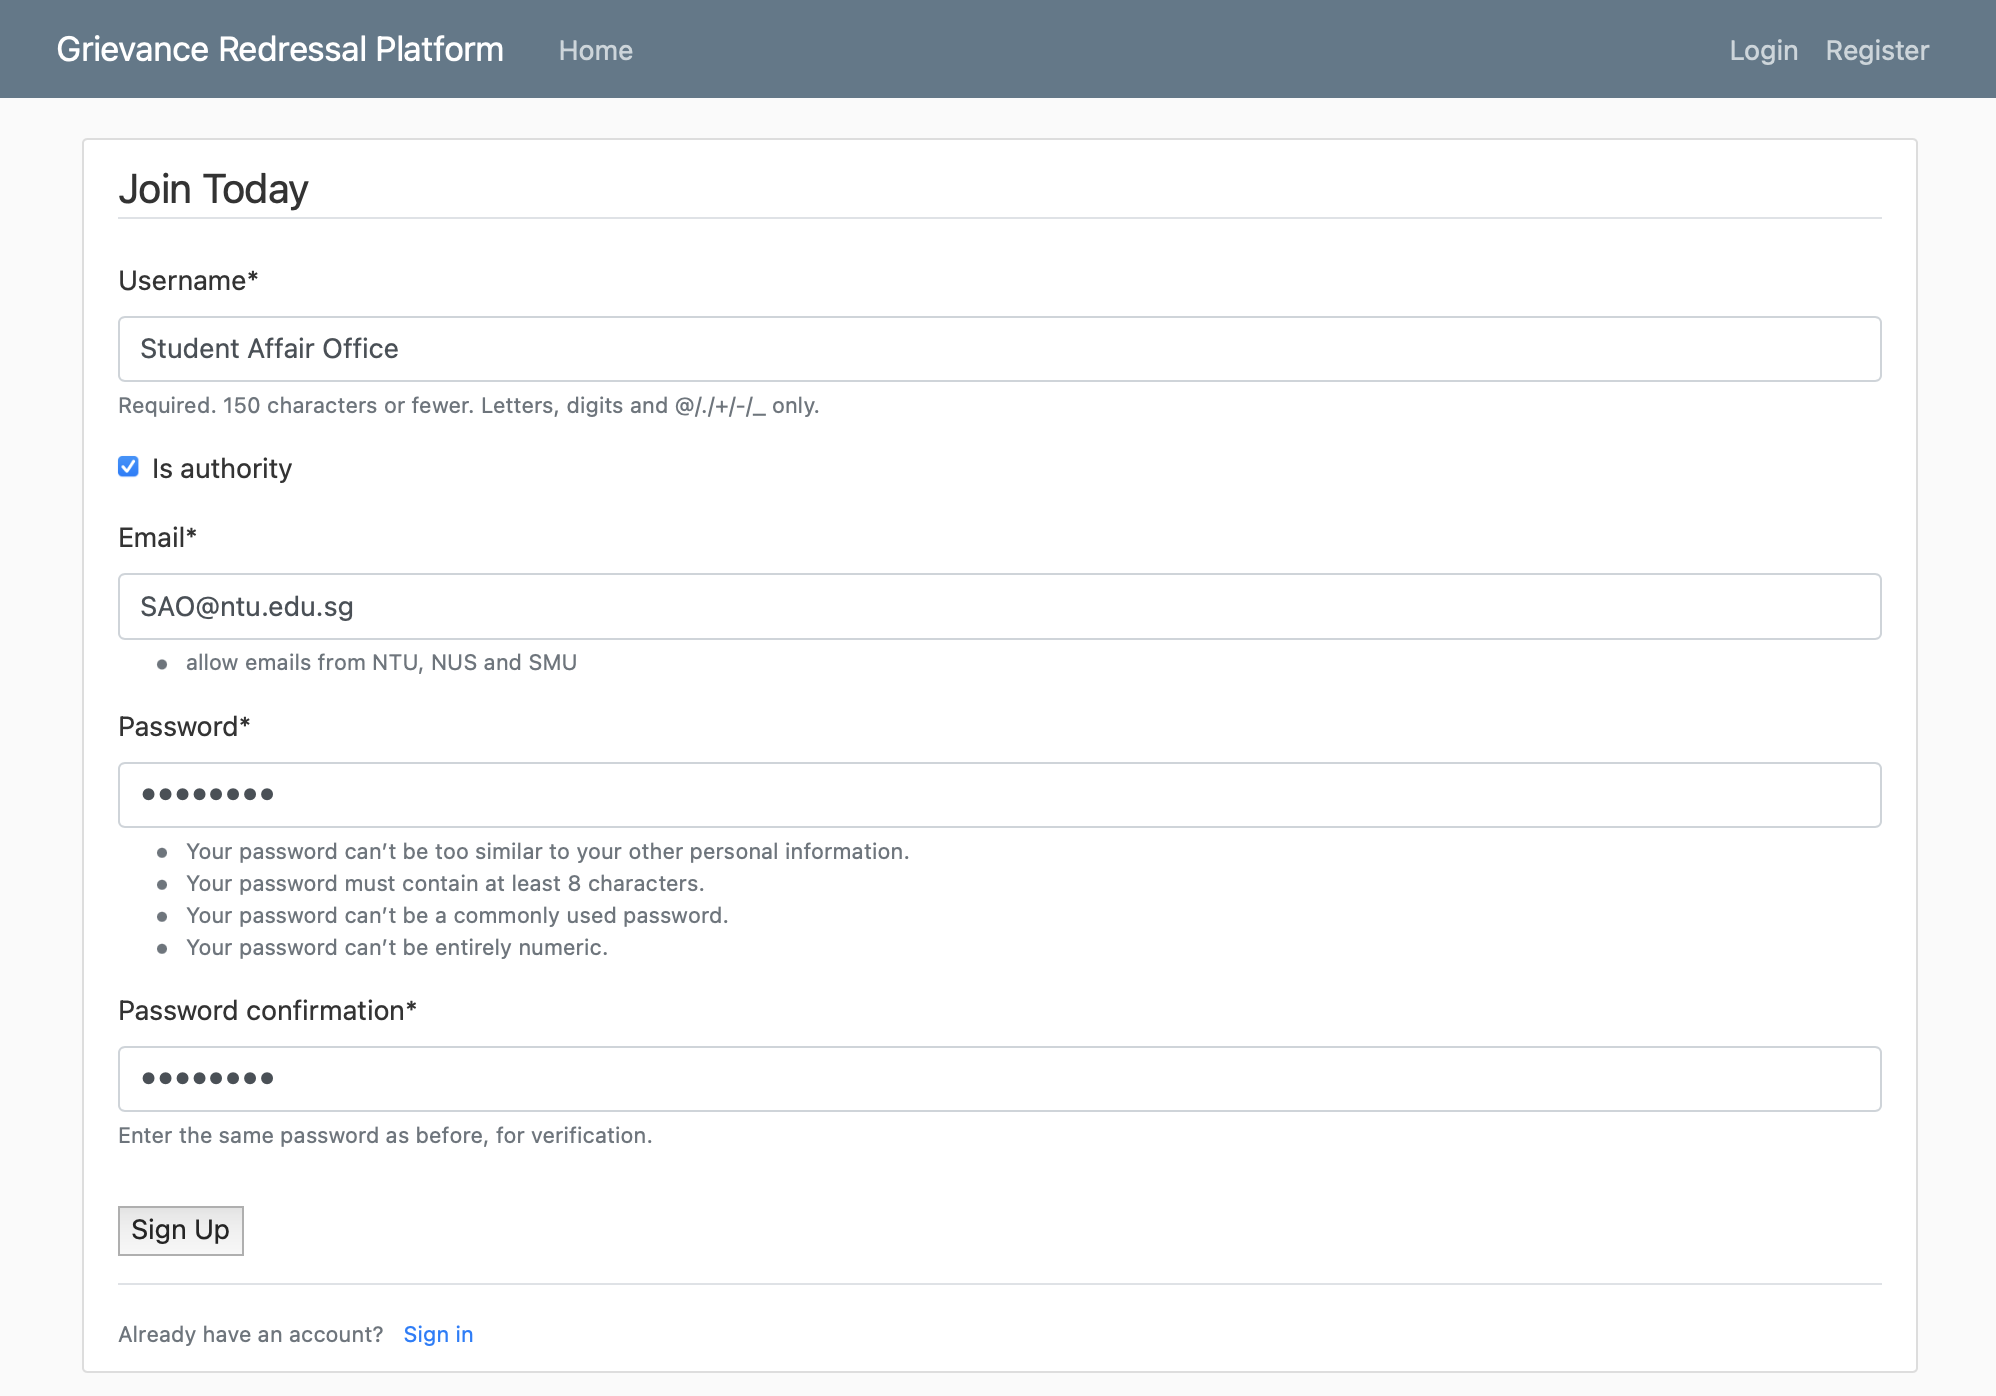Open the Sign in link
This screenshot has height=1396, width=1996.
click(x=438, y=1334)
